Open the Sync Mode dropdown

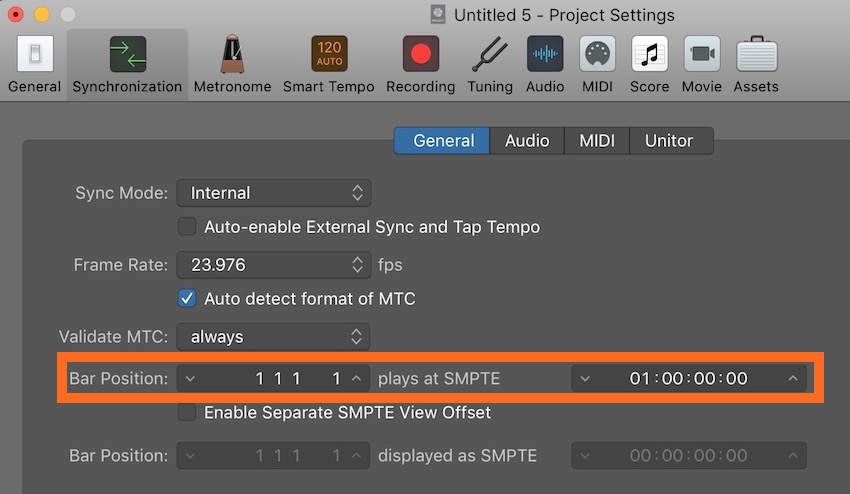pyautogui.click(x=273, y=193)
